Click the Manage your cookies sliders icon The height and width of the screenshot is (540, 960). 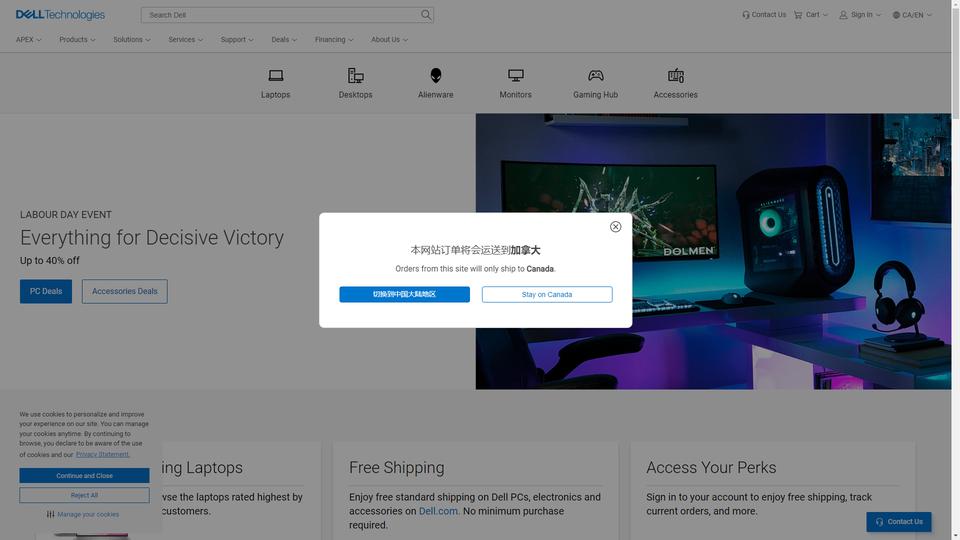51,514
